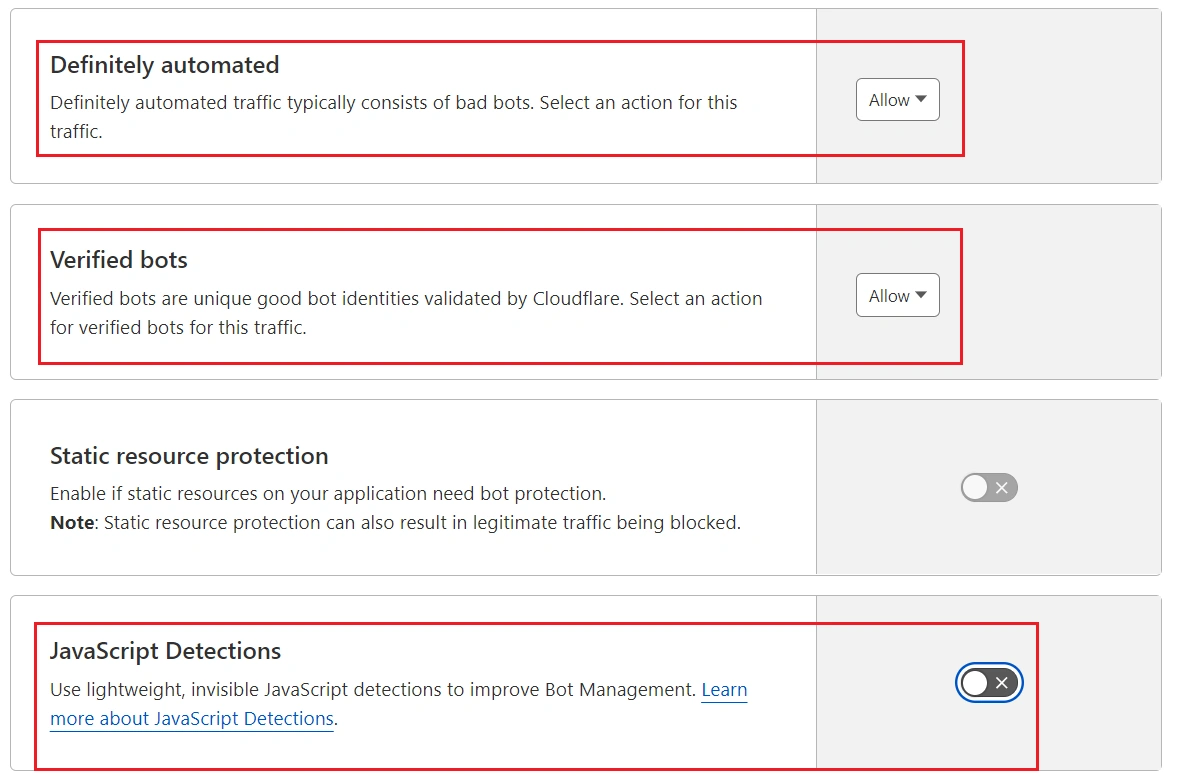Open the Allow dropdown for Definitely automated
Image resolution: width=1177 pixels, height=783 pixels.
896,99
